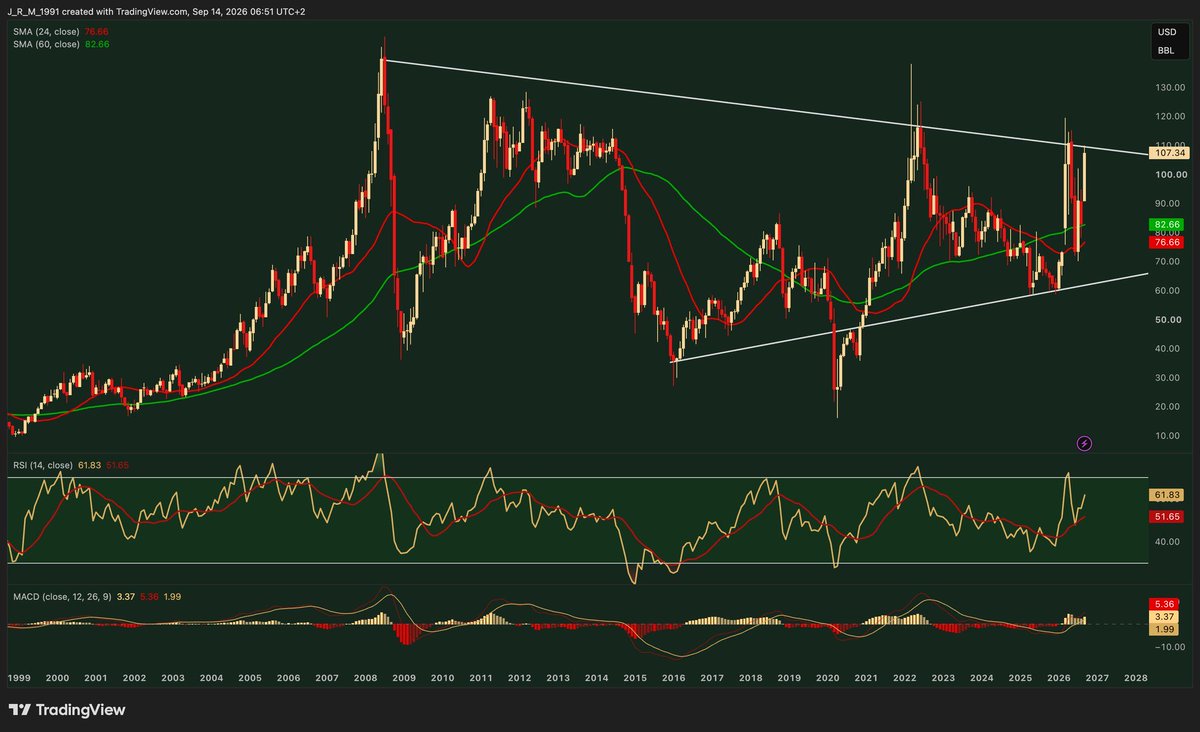Click the USD currency label
This screenshot has height=732, width=1200.
1167,32
